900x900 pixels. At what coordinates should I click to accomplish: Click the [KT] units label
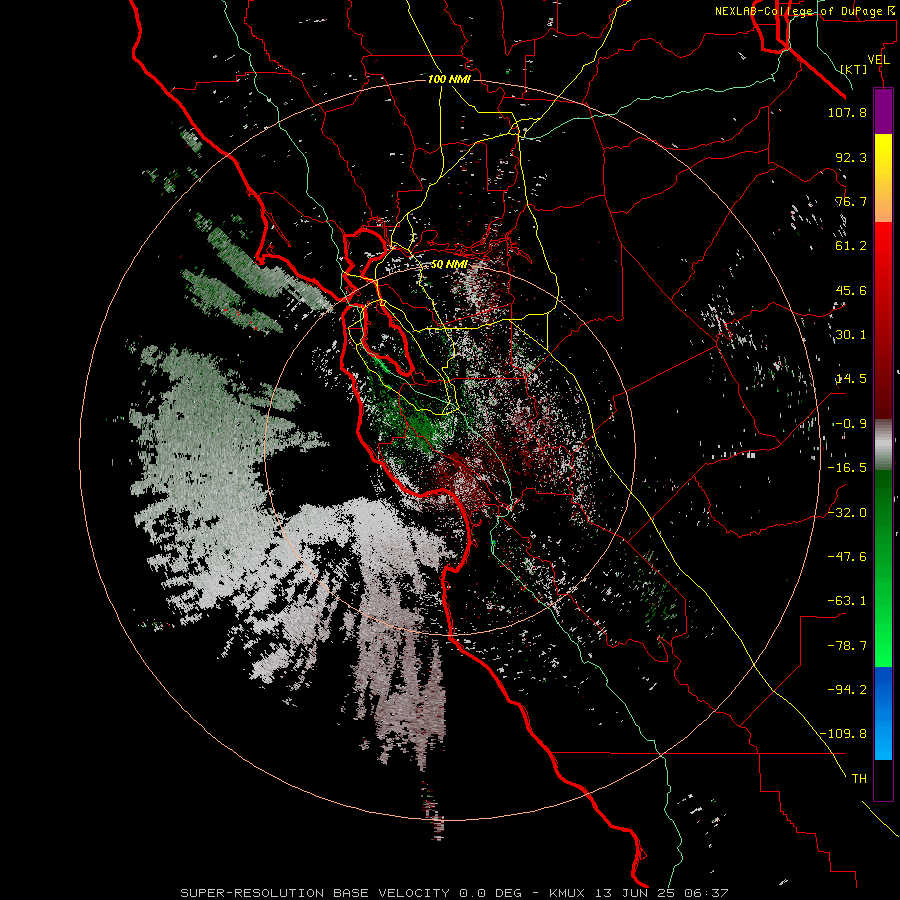point(854,69)
